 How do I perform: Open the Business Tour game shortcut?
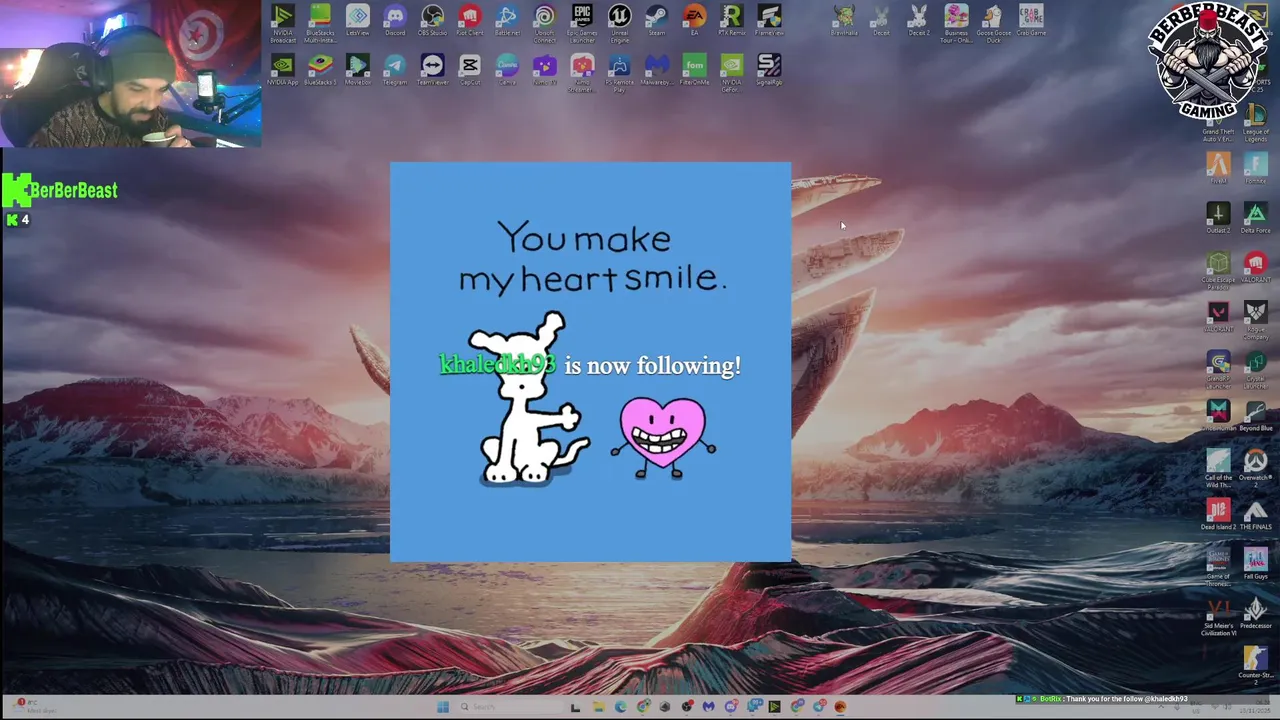[956, 24]
